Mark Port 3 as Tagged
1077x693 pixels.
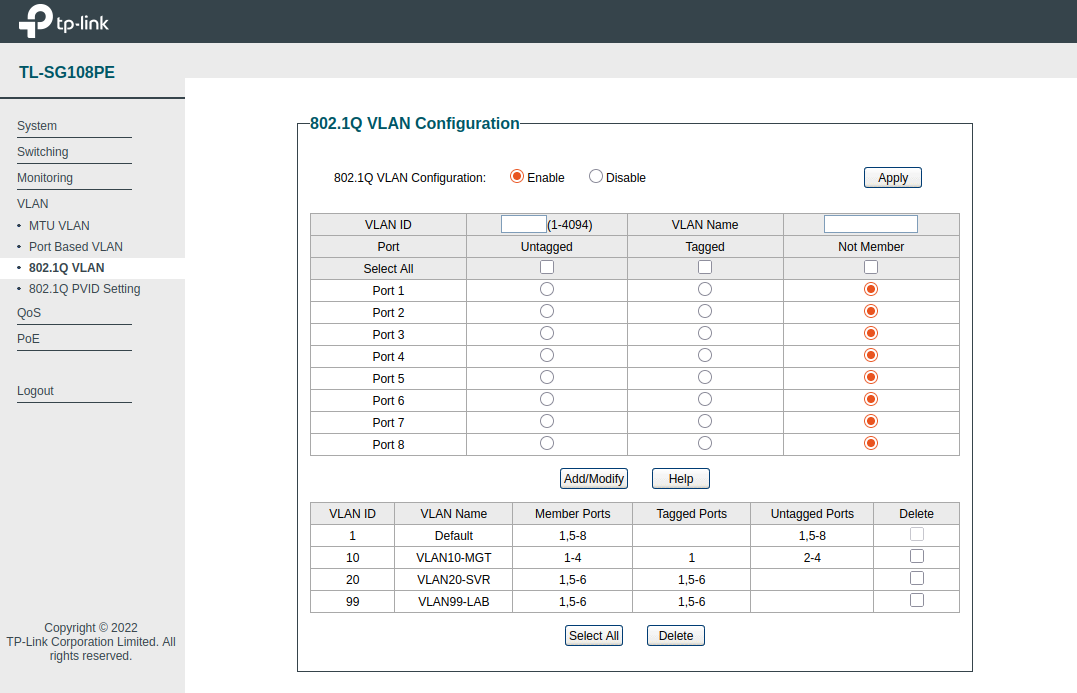[x=704, y=332]
